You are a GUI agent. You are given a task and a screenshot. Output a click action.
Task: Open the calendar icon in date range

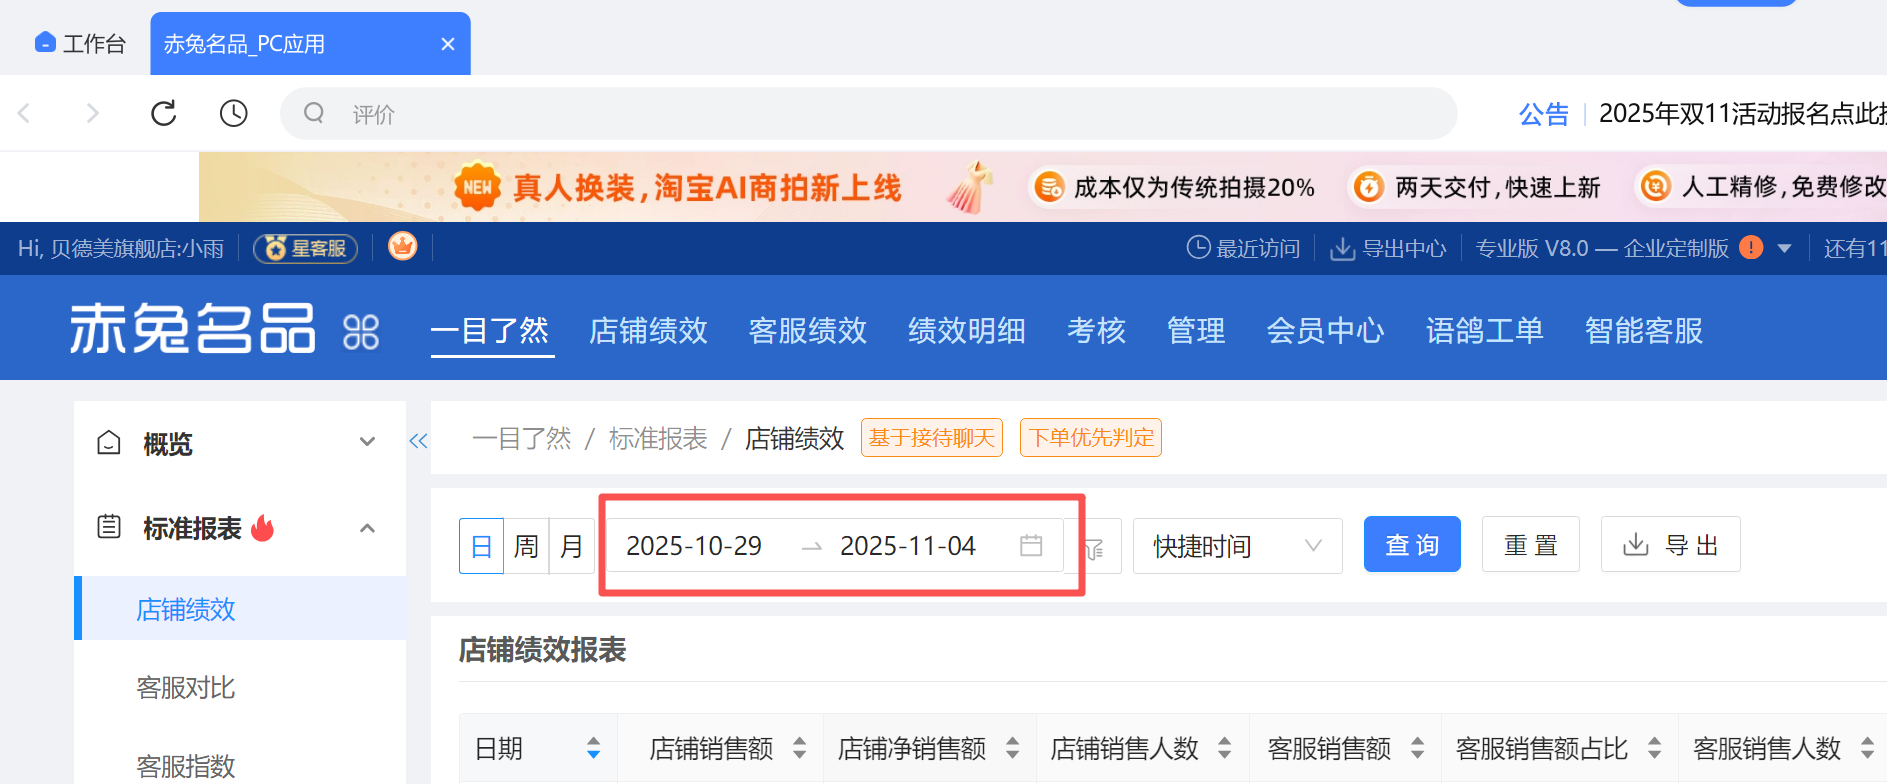click(1031, 545)
